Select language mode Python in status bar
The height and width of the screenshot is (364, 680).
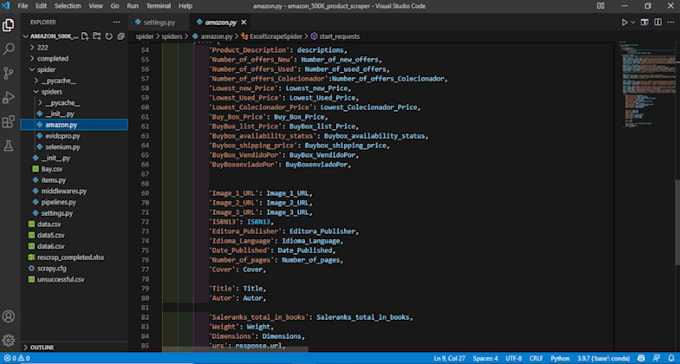(560, 358)
